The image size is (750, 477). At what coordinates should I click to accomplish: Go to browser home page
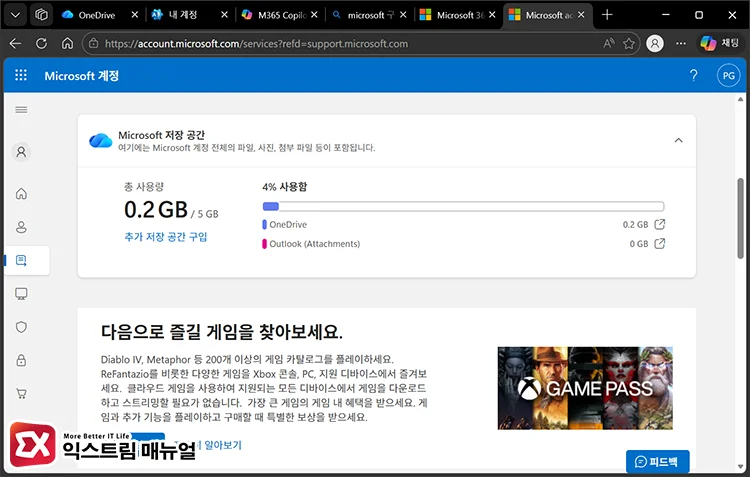67,44
